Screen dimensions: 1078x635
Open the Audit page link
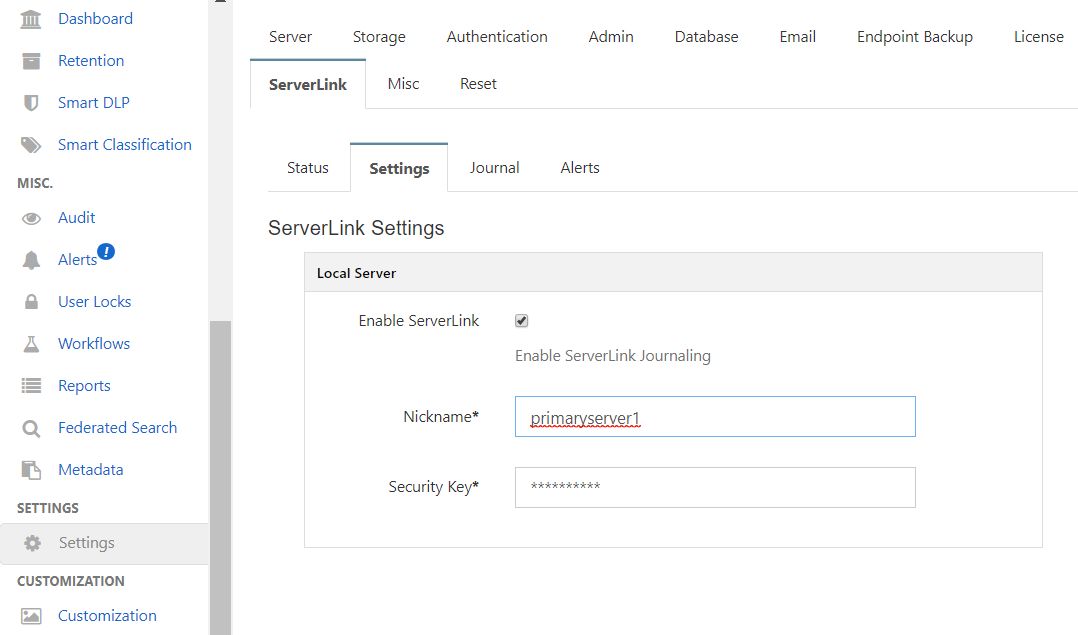click(76, 217)
